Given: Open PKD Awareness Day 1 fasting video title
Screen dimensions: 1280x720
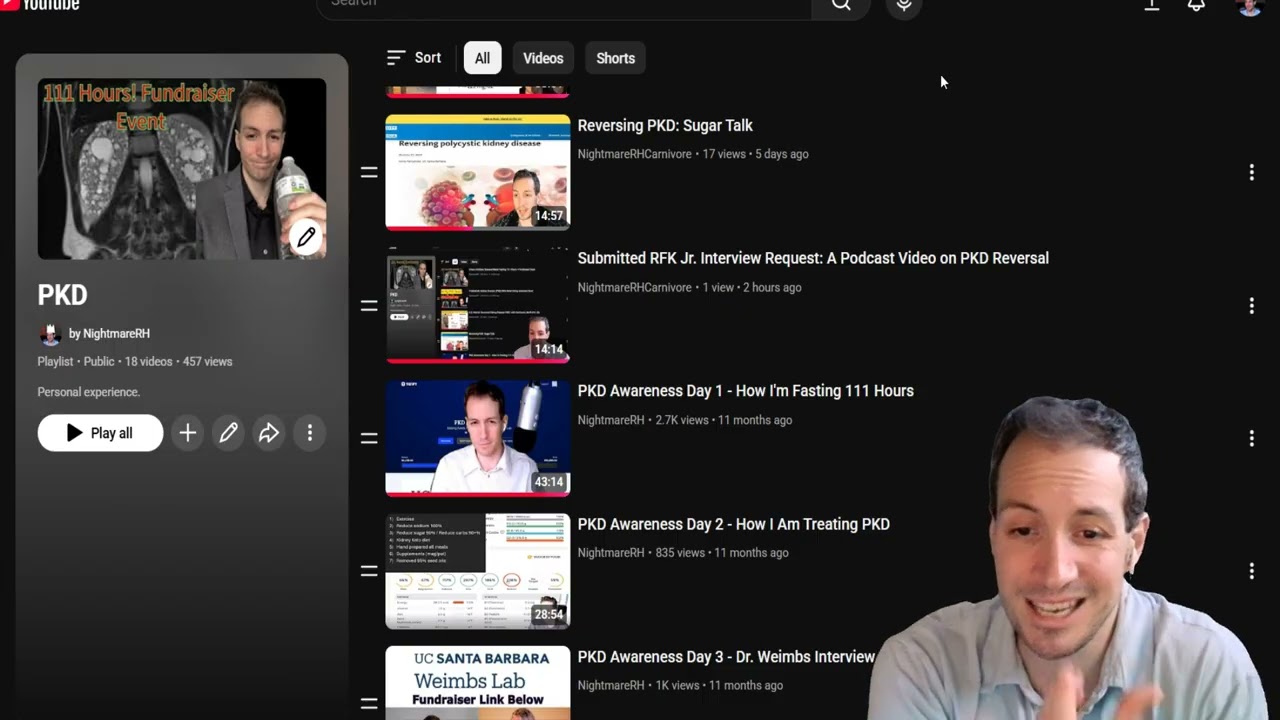Looking at the screenshot, I should pos(746,391).
